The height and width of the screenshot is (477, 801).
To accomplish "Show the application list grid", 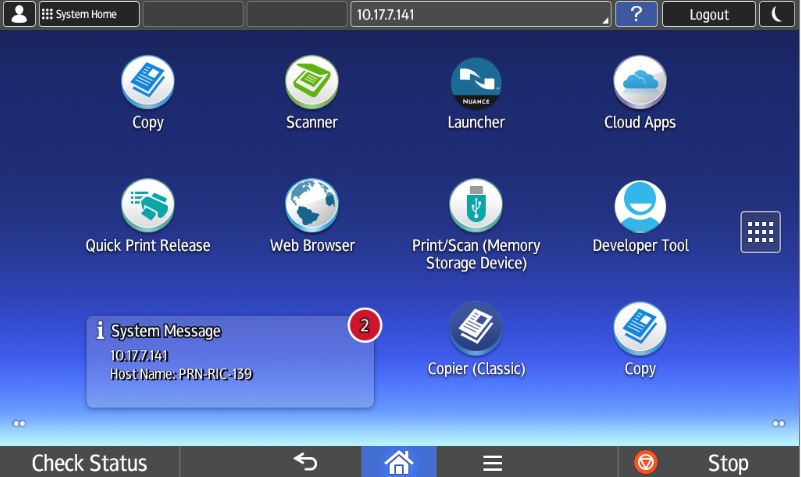I will point(760,232).
